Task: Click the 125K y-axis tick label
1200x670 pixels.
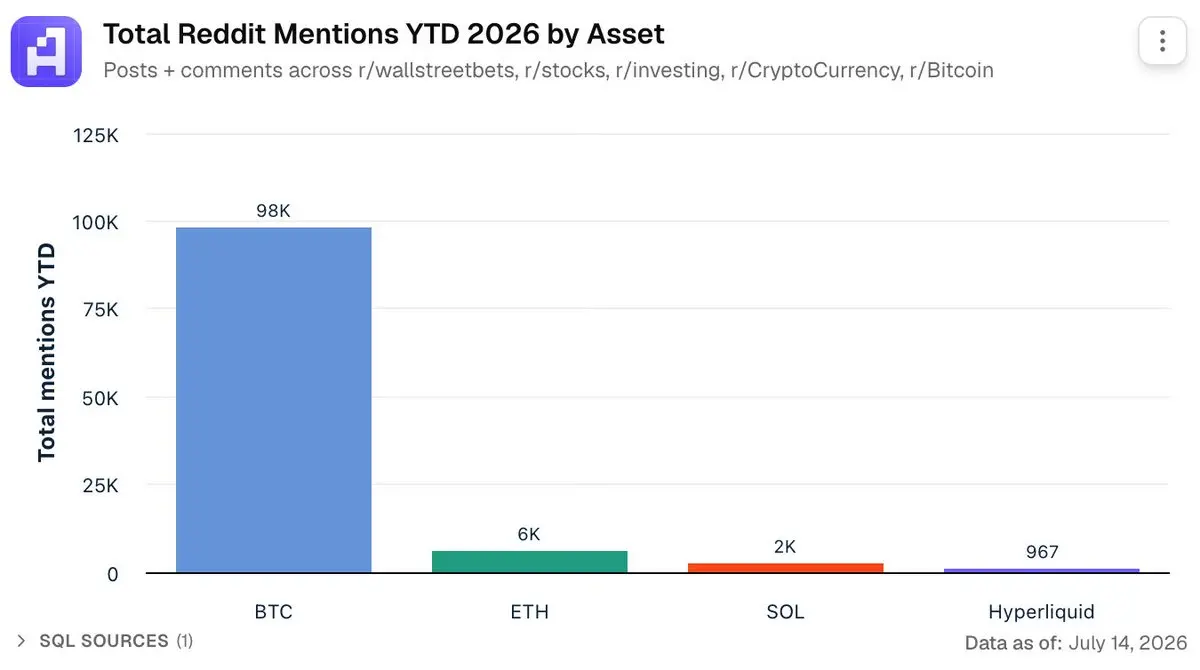Action: 96,135
